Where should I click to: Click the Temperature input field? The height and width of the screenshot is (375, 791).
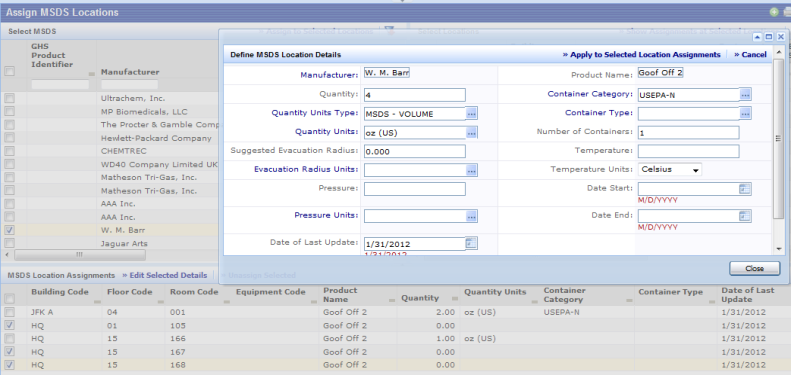click(689, 151)
